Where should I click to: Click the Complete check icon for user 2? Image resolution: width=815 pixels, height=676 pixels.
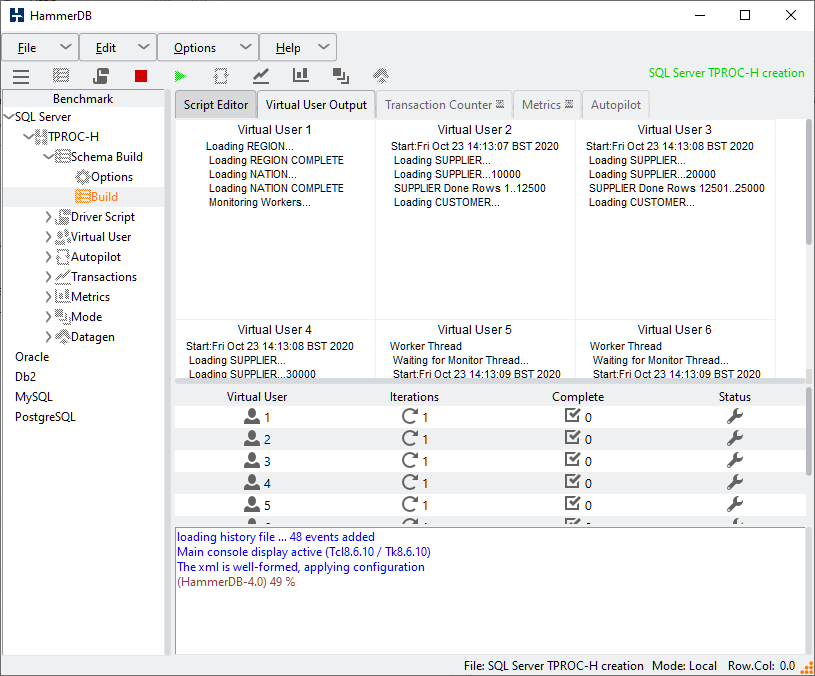click(572, 438)
